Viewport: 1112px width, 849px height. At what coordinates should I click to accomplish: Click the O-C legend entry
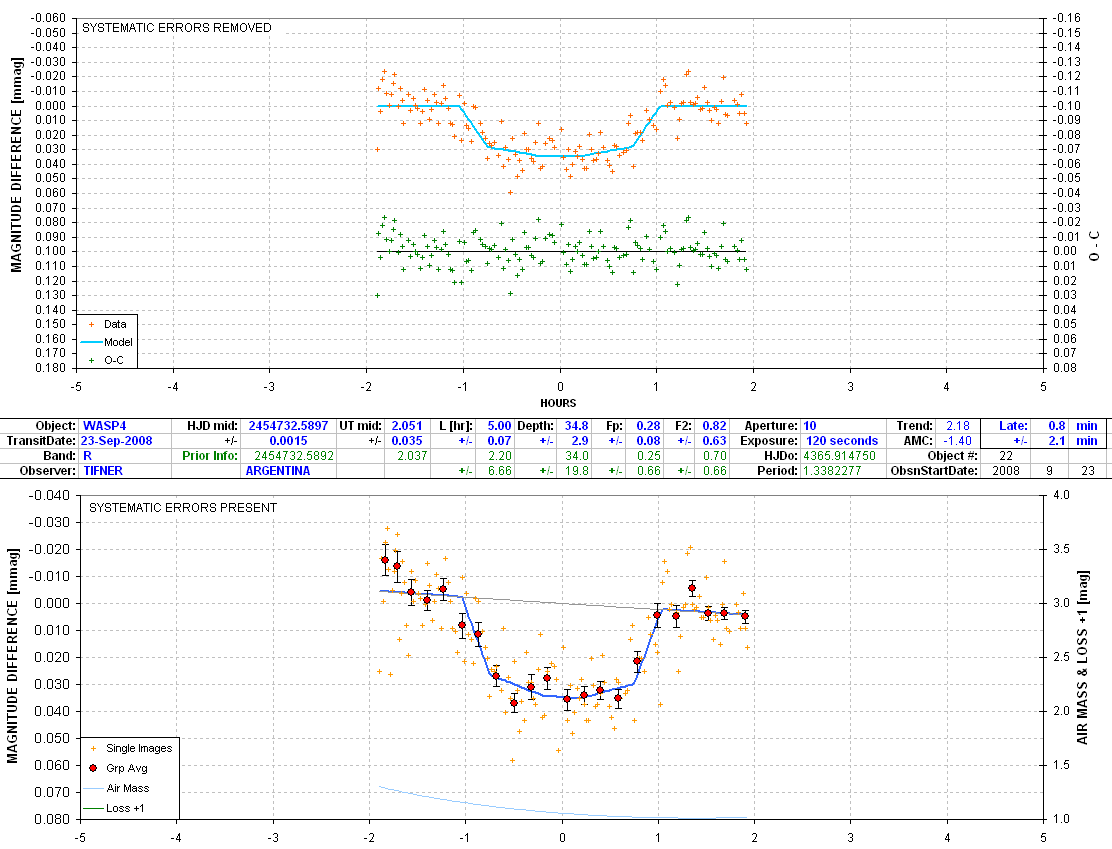point(106,360)
